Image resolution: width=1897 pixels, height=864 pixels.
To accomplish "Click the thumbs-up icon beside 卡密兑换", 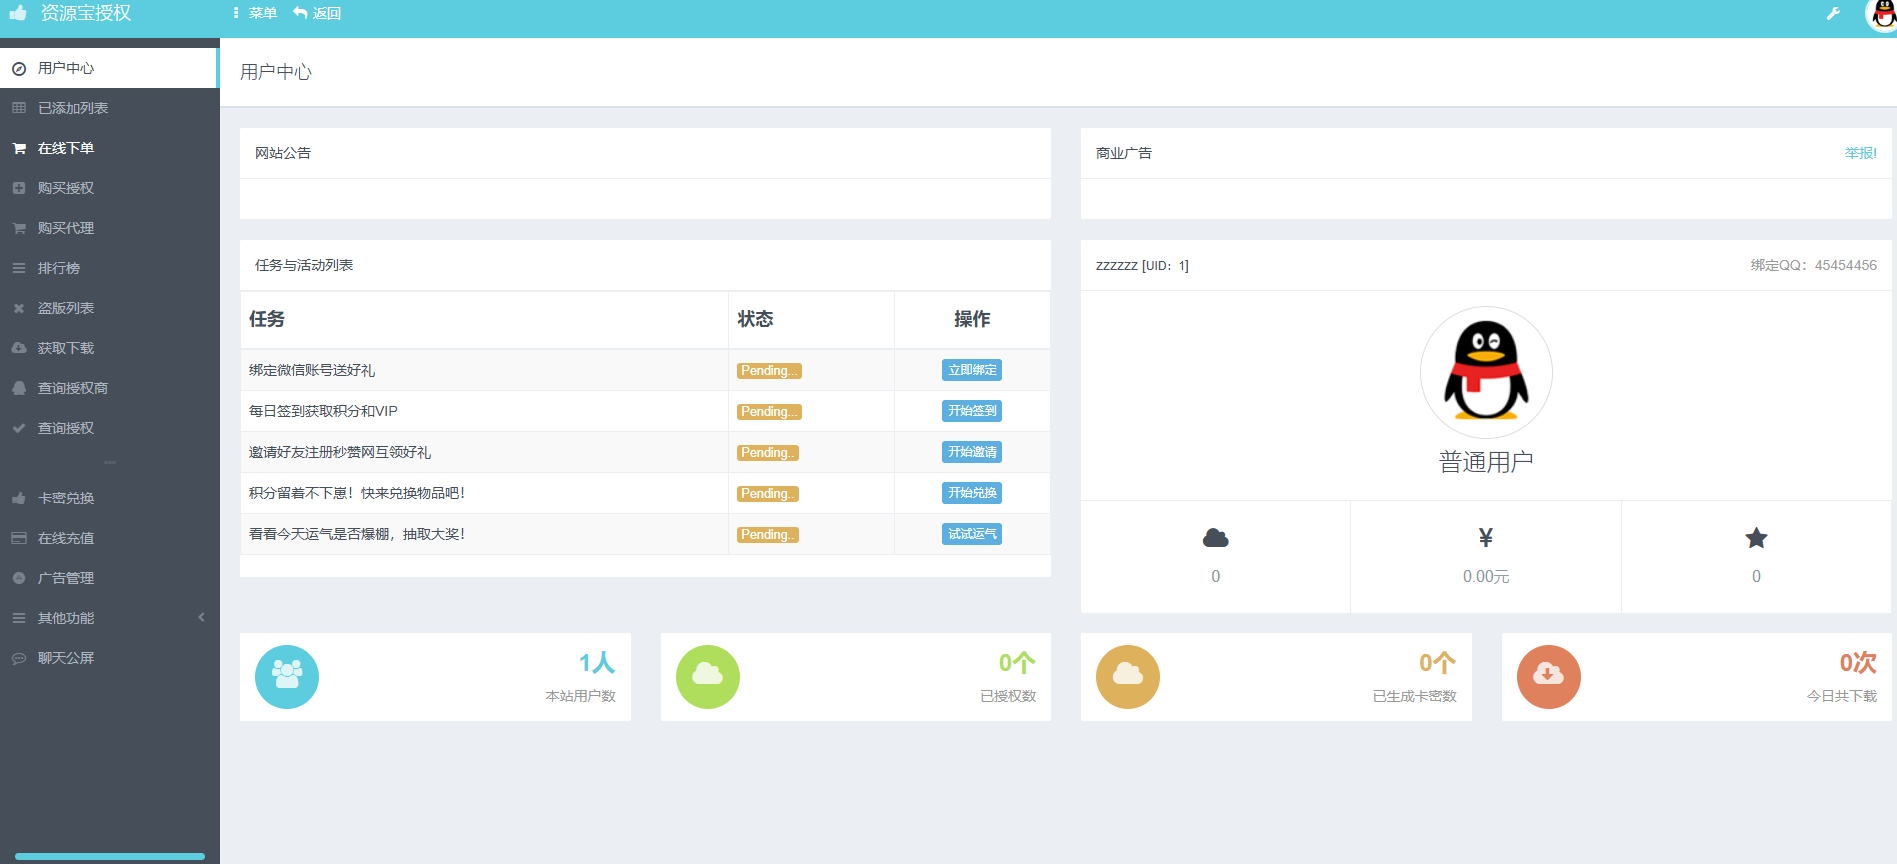I will pos(19,498).
